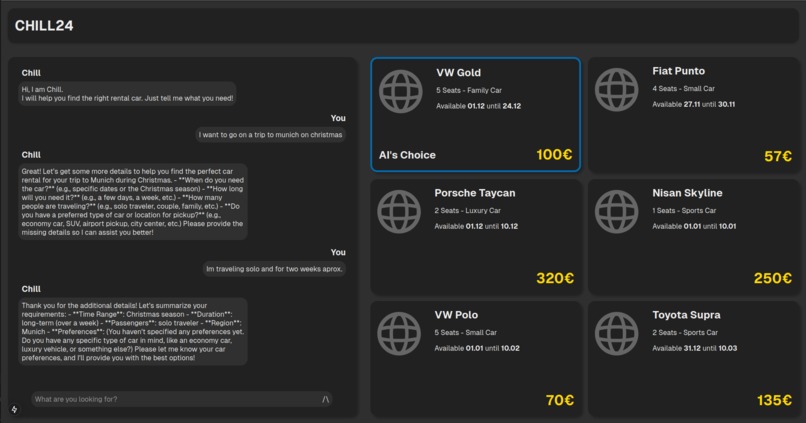Click the 57€ price on Fiat Punto
This screenshot has width=806, height=423.
[x=778, y=156]
